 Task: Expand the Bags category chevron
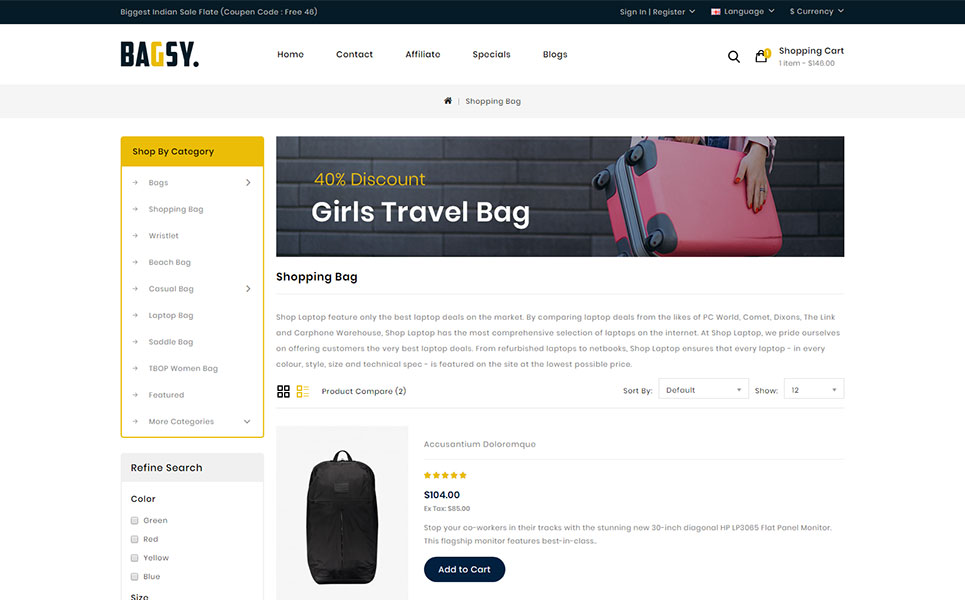248,183
